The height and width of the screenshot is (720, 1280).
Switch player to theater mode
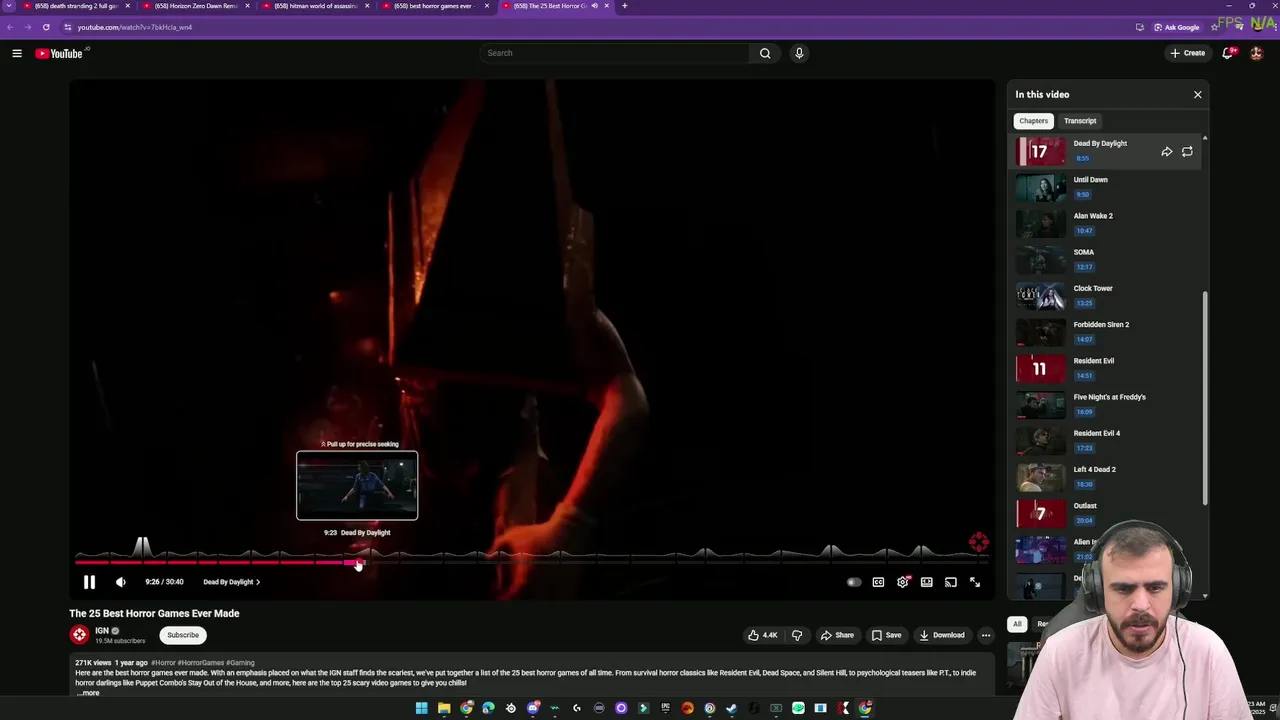coord(927,582)
